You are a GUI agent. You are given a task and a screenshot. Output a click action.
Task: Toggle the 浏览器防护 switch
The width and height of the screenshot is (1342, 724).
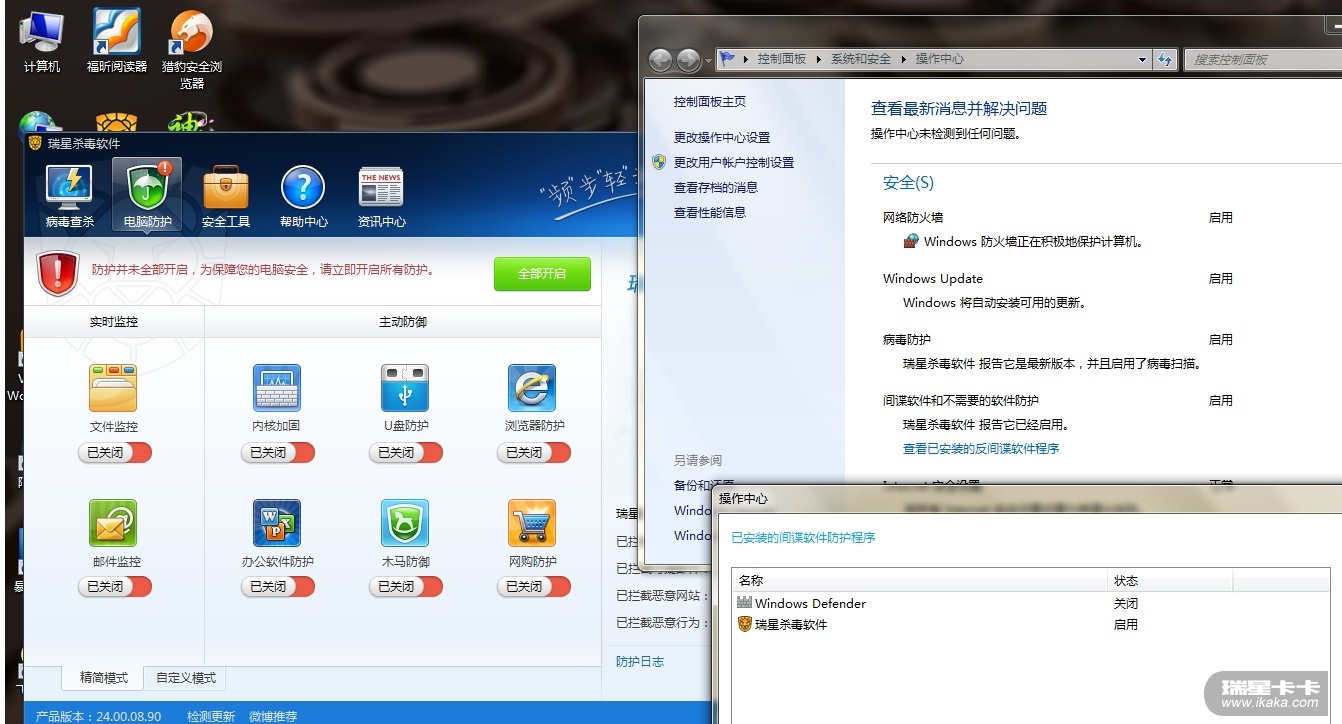534,453
